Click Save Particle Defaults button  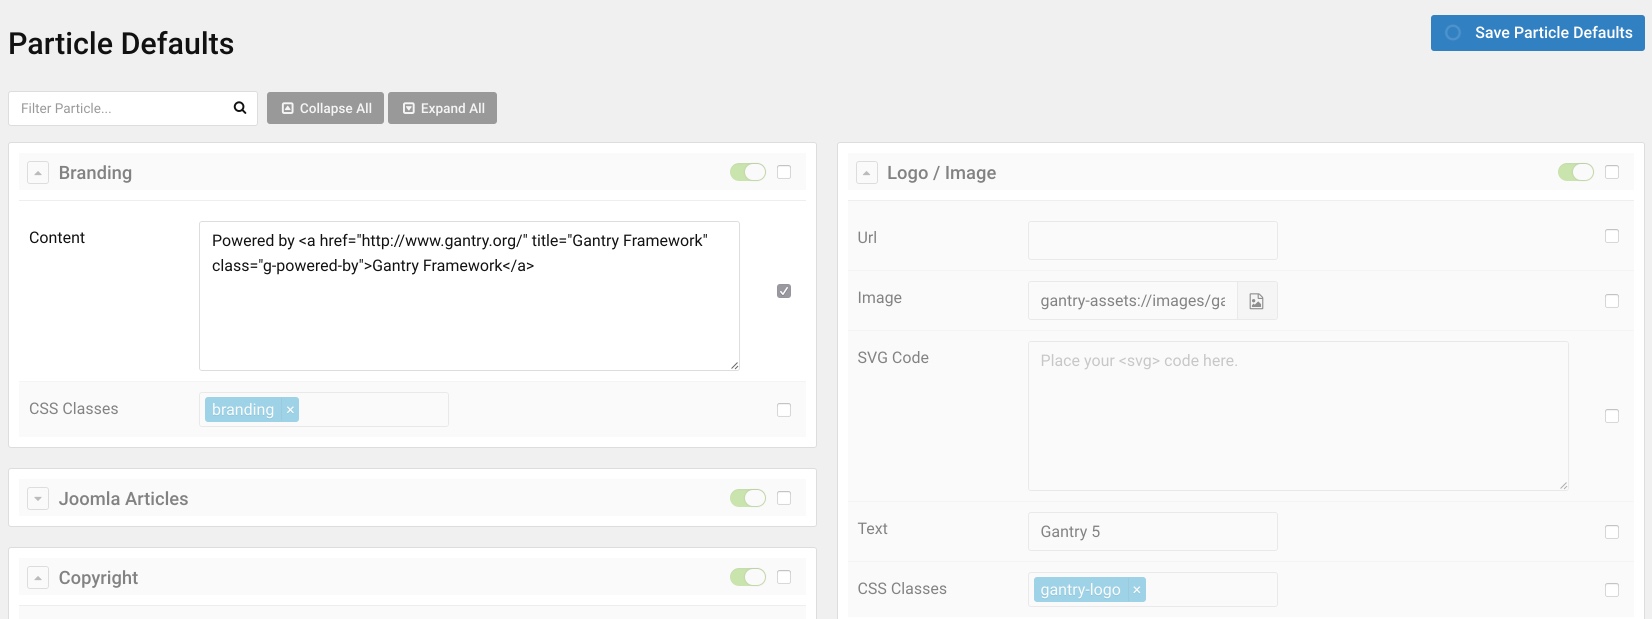(x=1537, y=33)
